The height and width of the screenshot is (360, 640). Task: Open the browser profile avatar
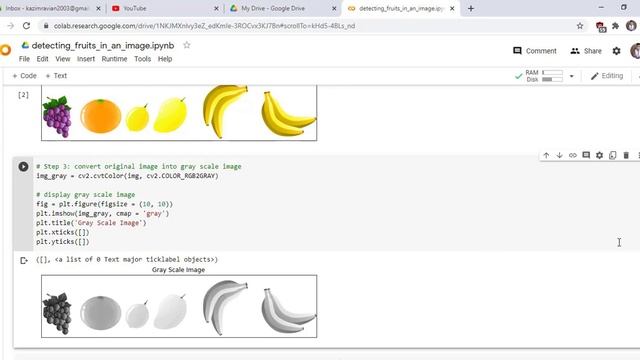pyautogui.click(x=631, y=26)
